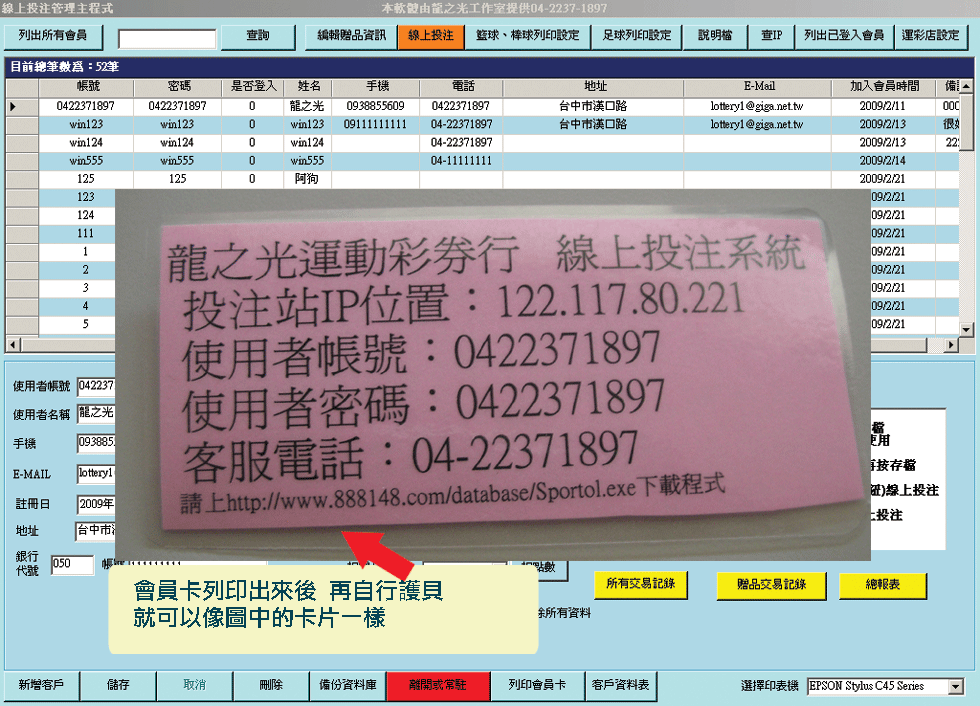
Task: Select the 阿狗 name cell
Action: (x=308, y=179)
